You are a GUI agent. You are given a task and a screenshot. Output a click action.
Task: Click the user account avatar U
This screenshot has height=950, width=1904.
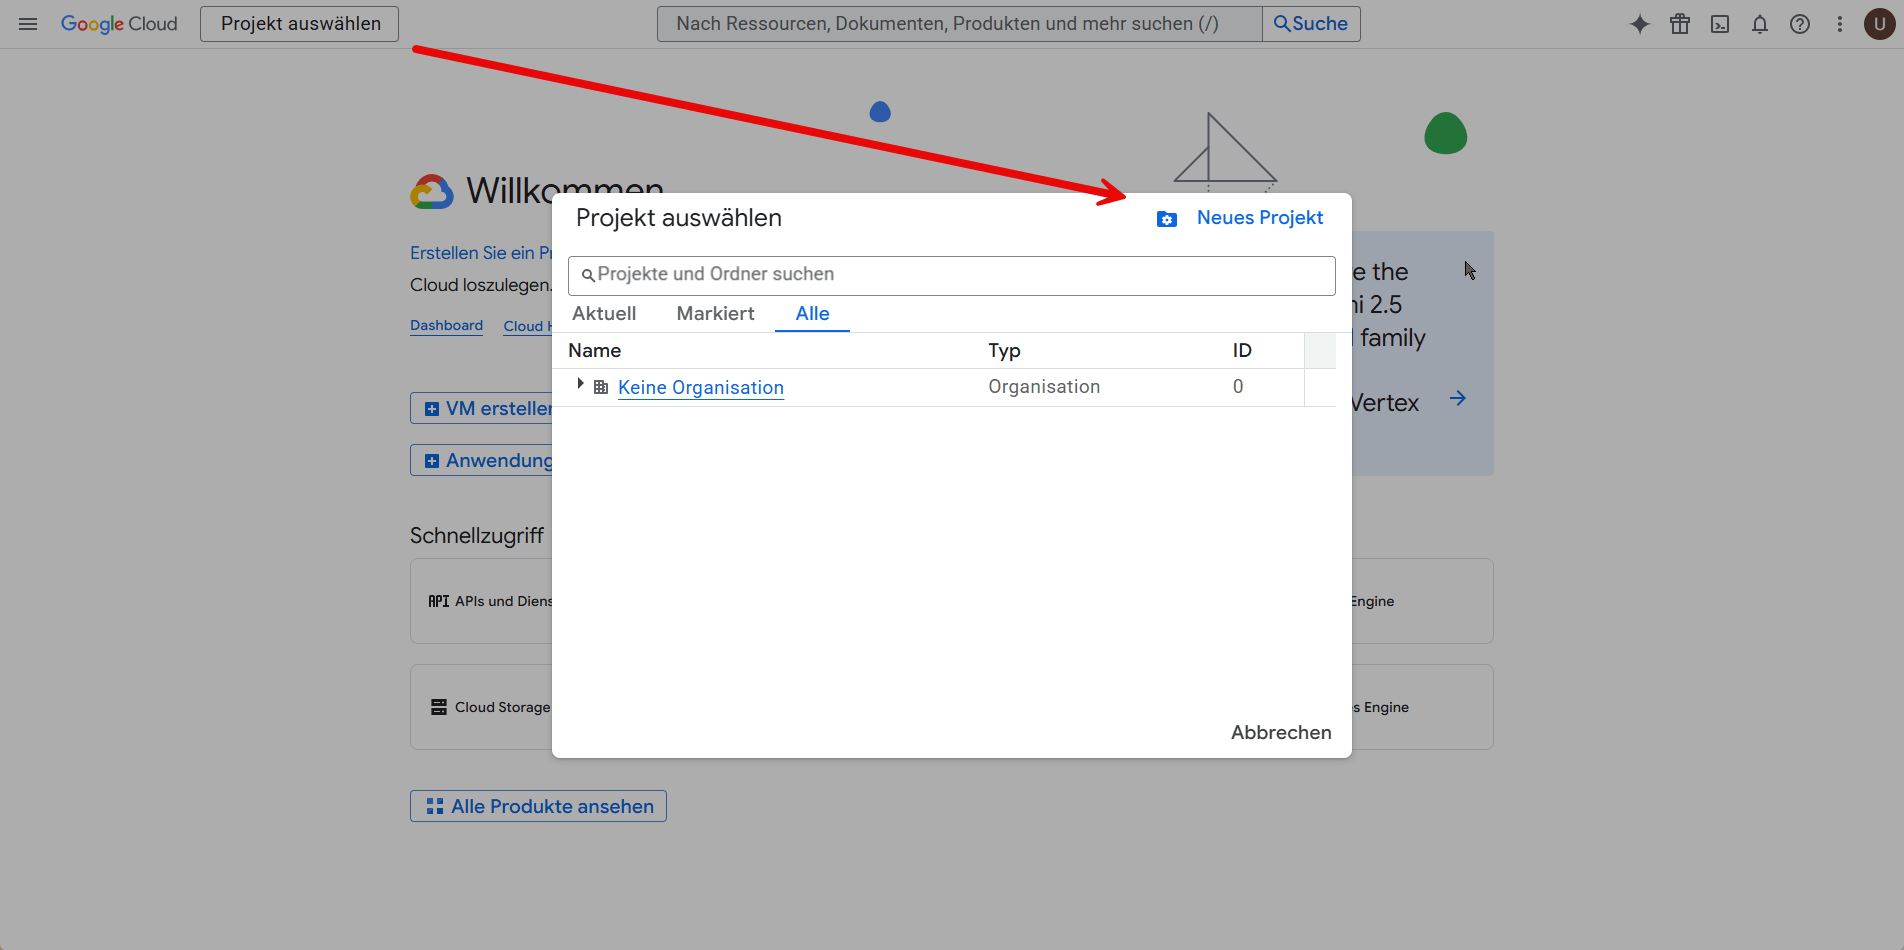click(x=1880, y=24)
